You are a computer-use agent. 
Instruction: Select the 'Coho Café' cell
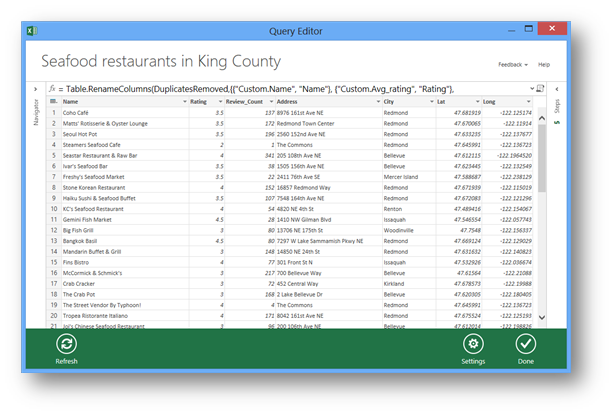click(125, 113)
